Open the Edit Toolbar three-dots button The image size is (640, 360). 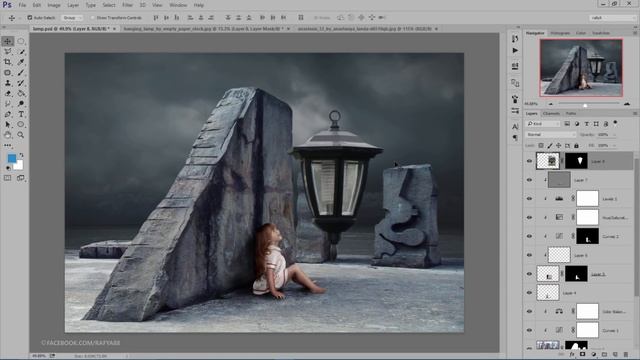click(8, 145)
